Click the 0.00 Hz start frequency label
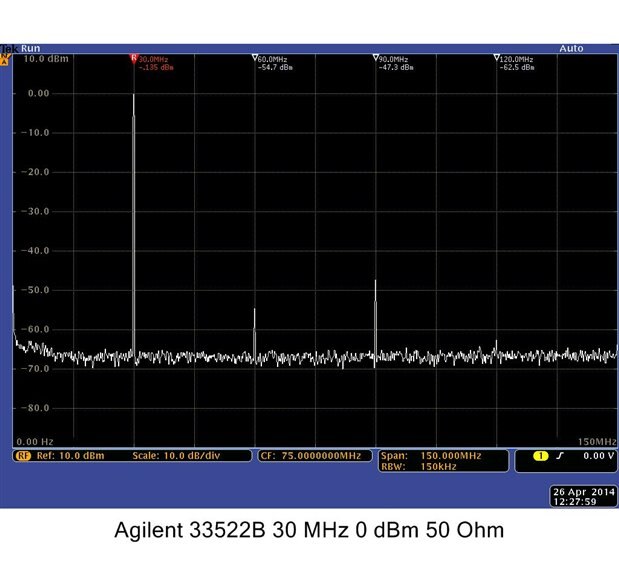 click(35, 442)
